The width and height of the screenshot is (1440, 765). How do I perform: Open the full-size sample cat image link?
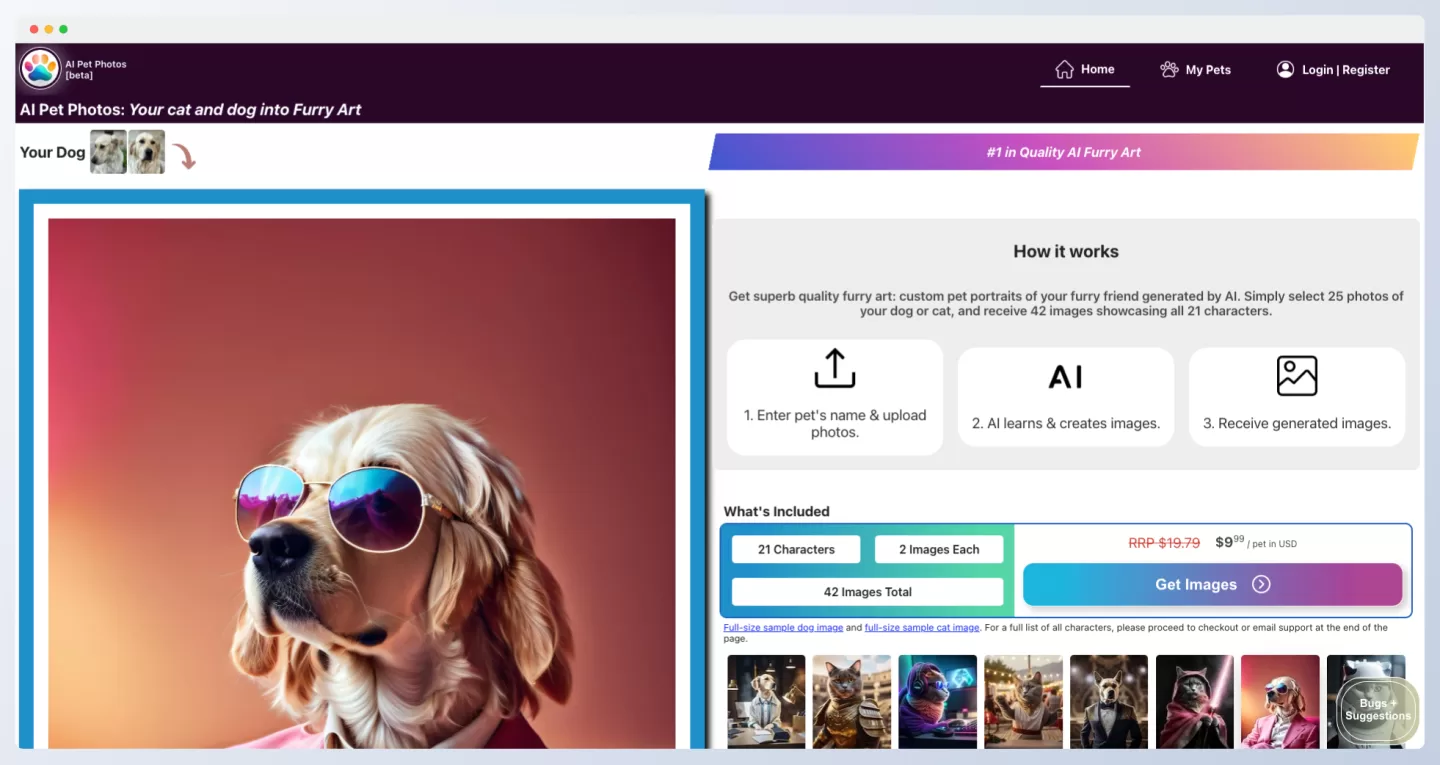(922, 628)
